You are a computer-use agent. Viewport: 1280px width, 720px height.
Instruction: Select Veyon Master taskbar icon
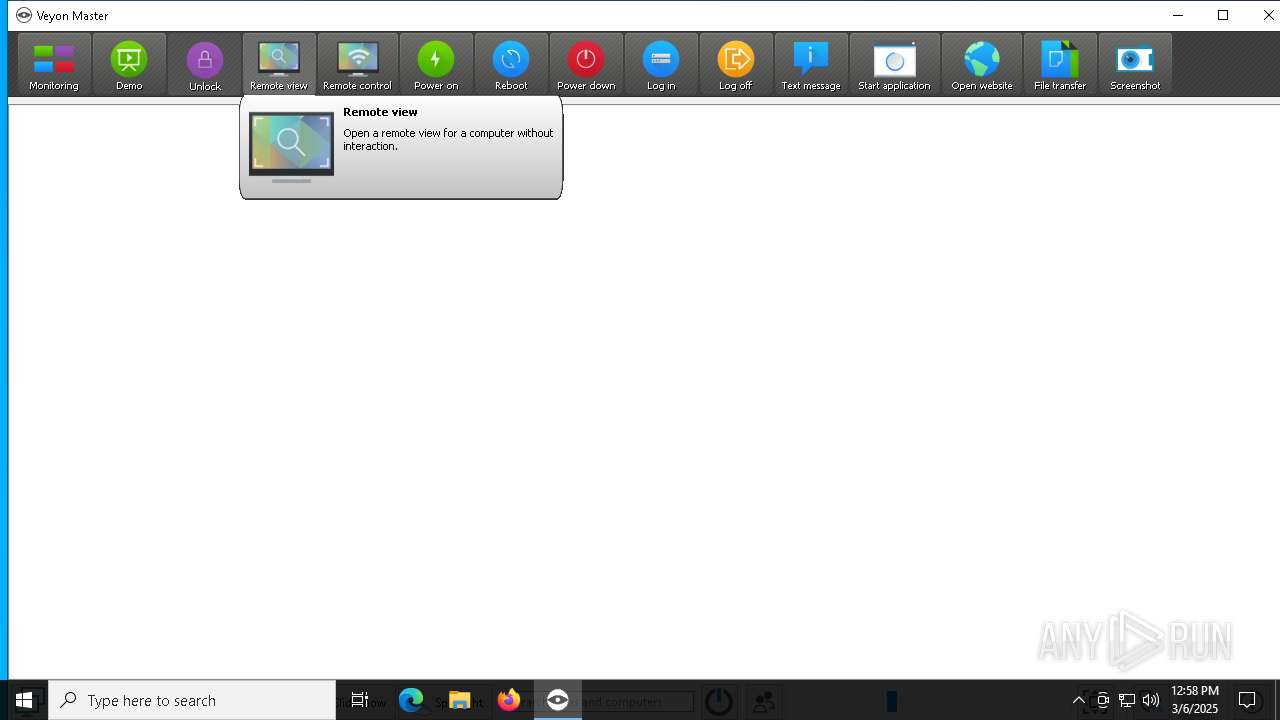point(558,700)
